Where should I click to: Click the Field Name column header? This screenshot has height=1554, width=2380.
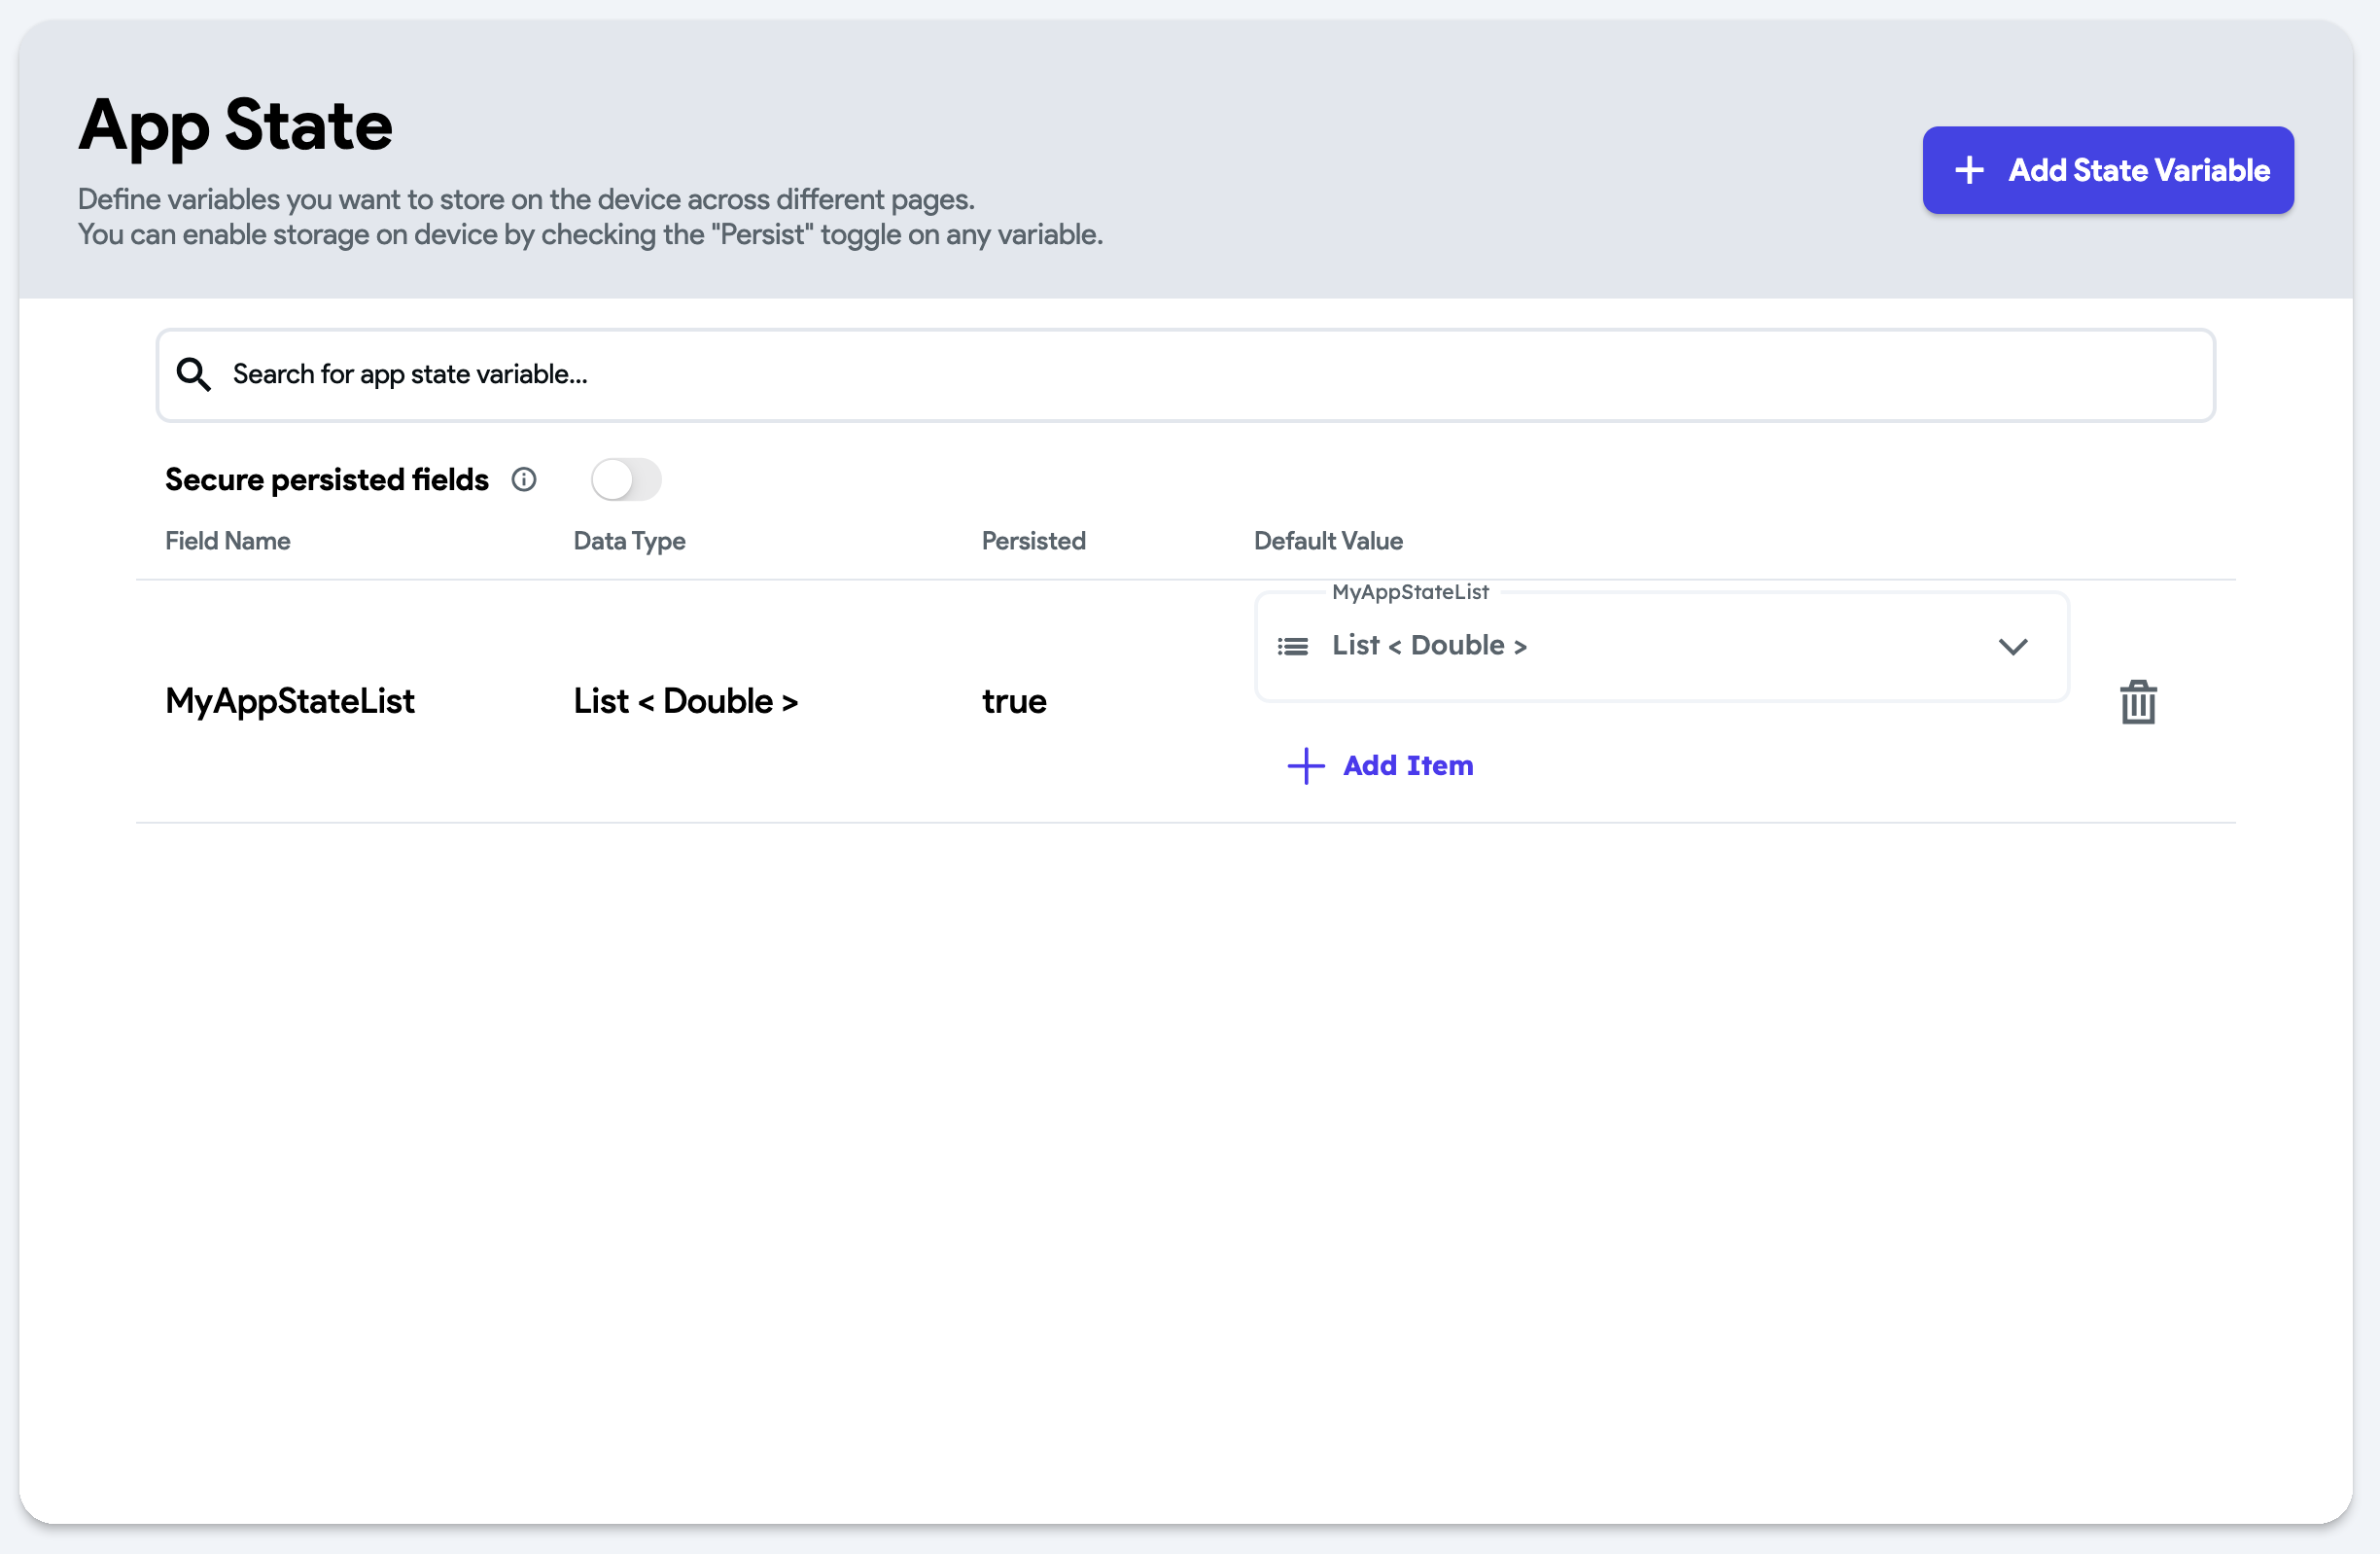tap(227, 541)
